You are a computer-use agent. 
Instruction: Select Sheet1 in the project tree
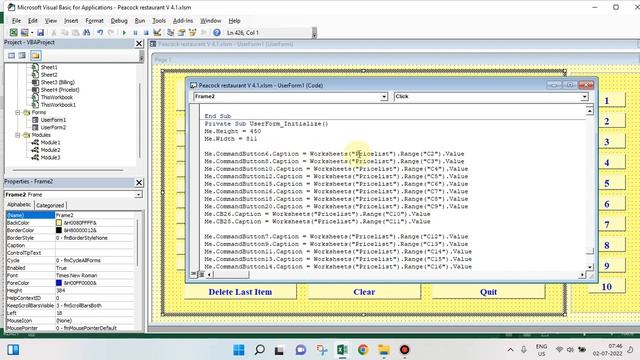(x=49, y=67)
